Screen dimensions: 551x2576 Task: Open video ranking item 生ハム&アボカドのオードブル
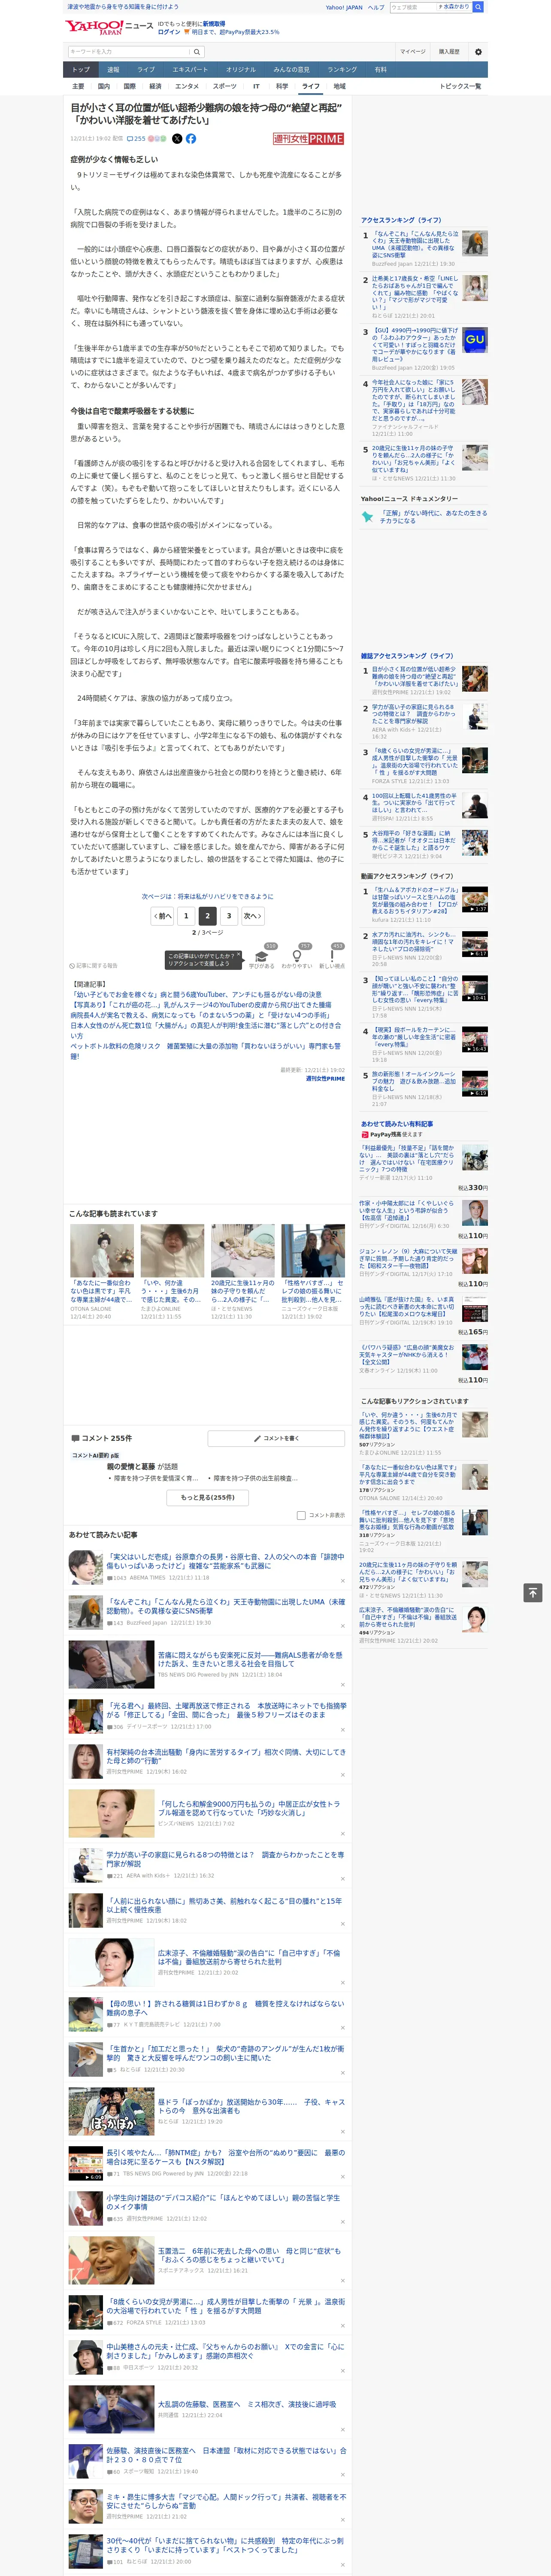415,901
